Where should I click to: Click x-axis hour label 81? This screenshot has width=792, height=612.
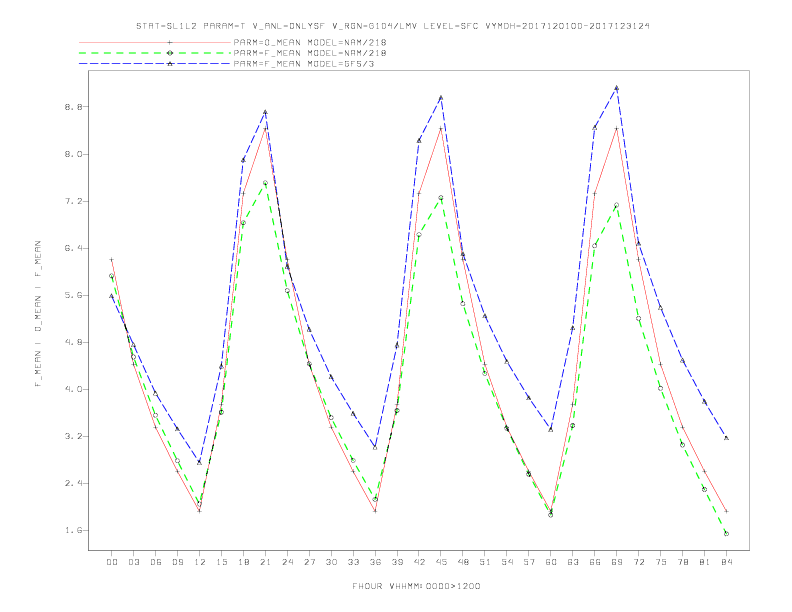click(x=705, y=562)
